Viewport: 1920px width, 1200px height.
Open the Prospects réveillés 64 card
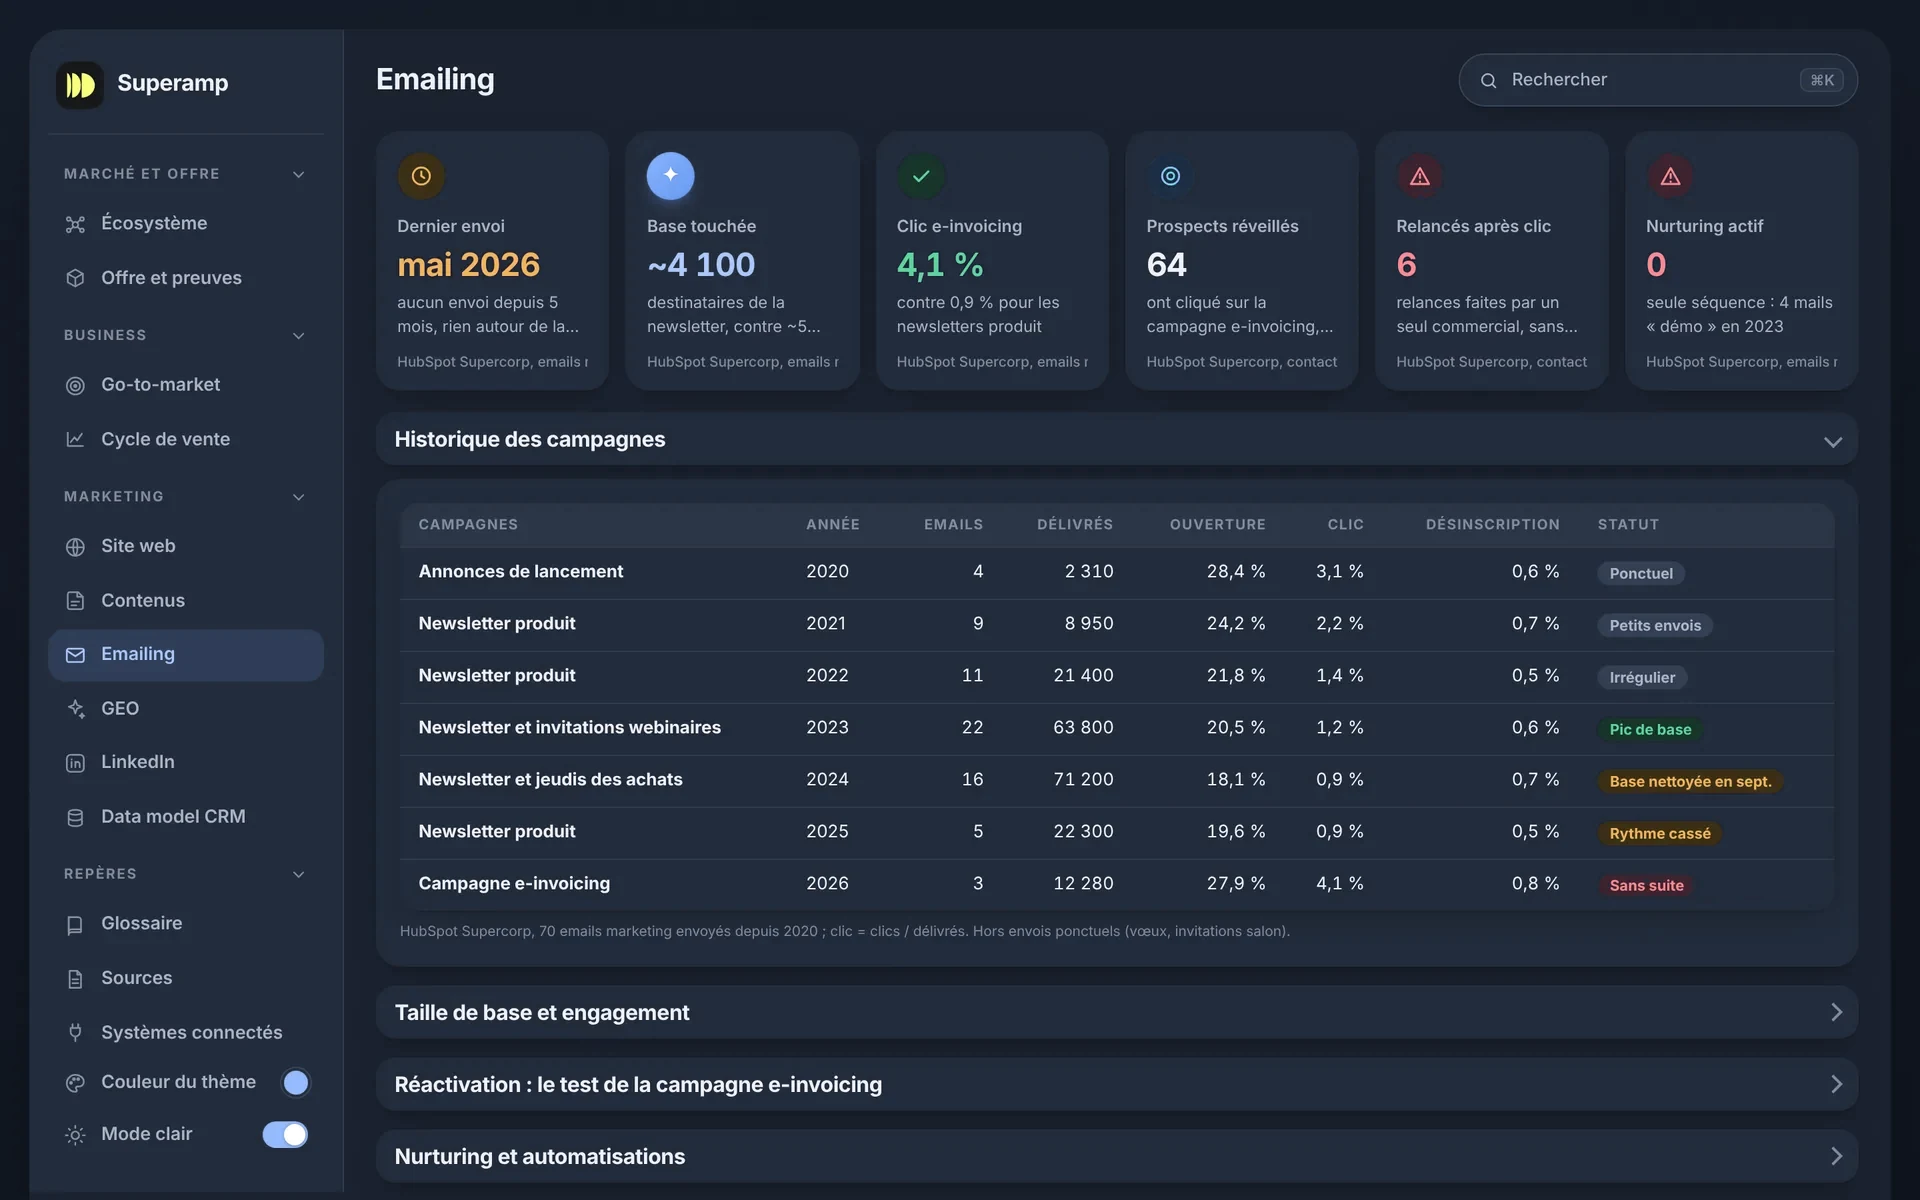point(1241,261)
